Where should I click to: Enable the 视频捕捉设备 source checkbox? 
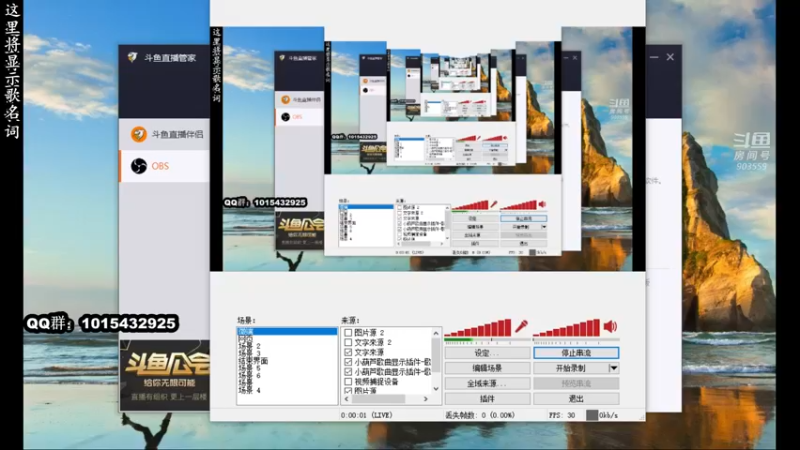348,382
